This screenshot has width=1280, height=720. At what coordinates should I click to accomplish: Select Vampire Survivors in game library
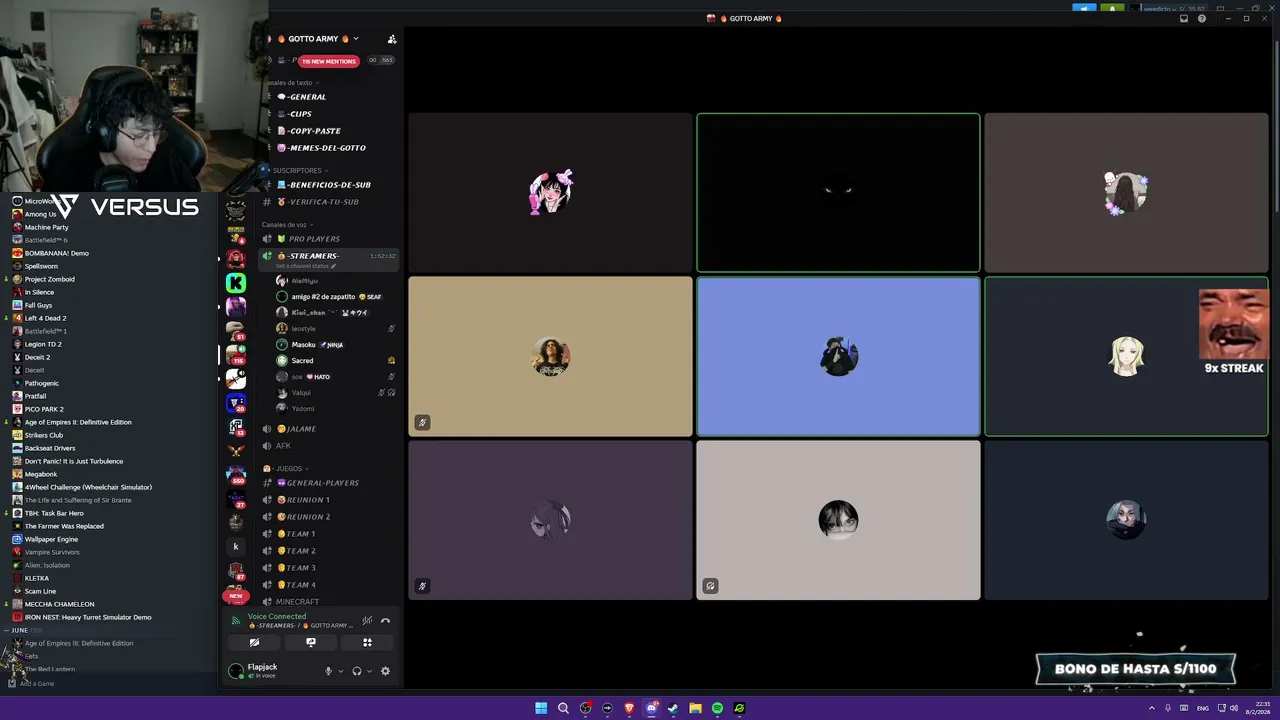(x=52, y=552)
